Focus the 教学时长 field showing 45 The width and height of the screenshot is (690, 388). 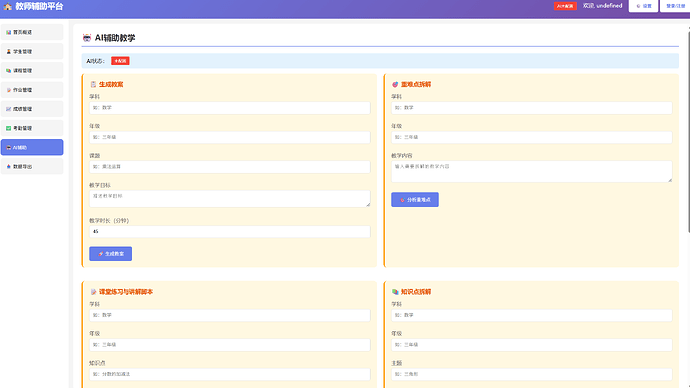tap(230, 231)
